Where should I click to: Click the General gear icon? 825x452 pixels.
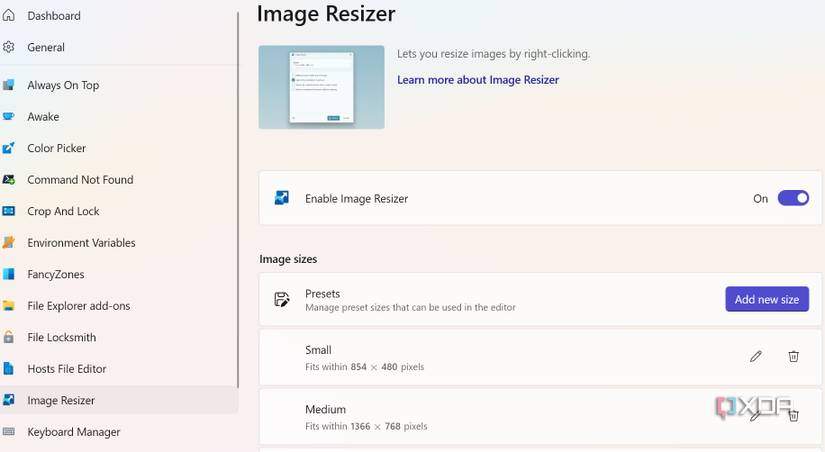point(8,47)
